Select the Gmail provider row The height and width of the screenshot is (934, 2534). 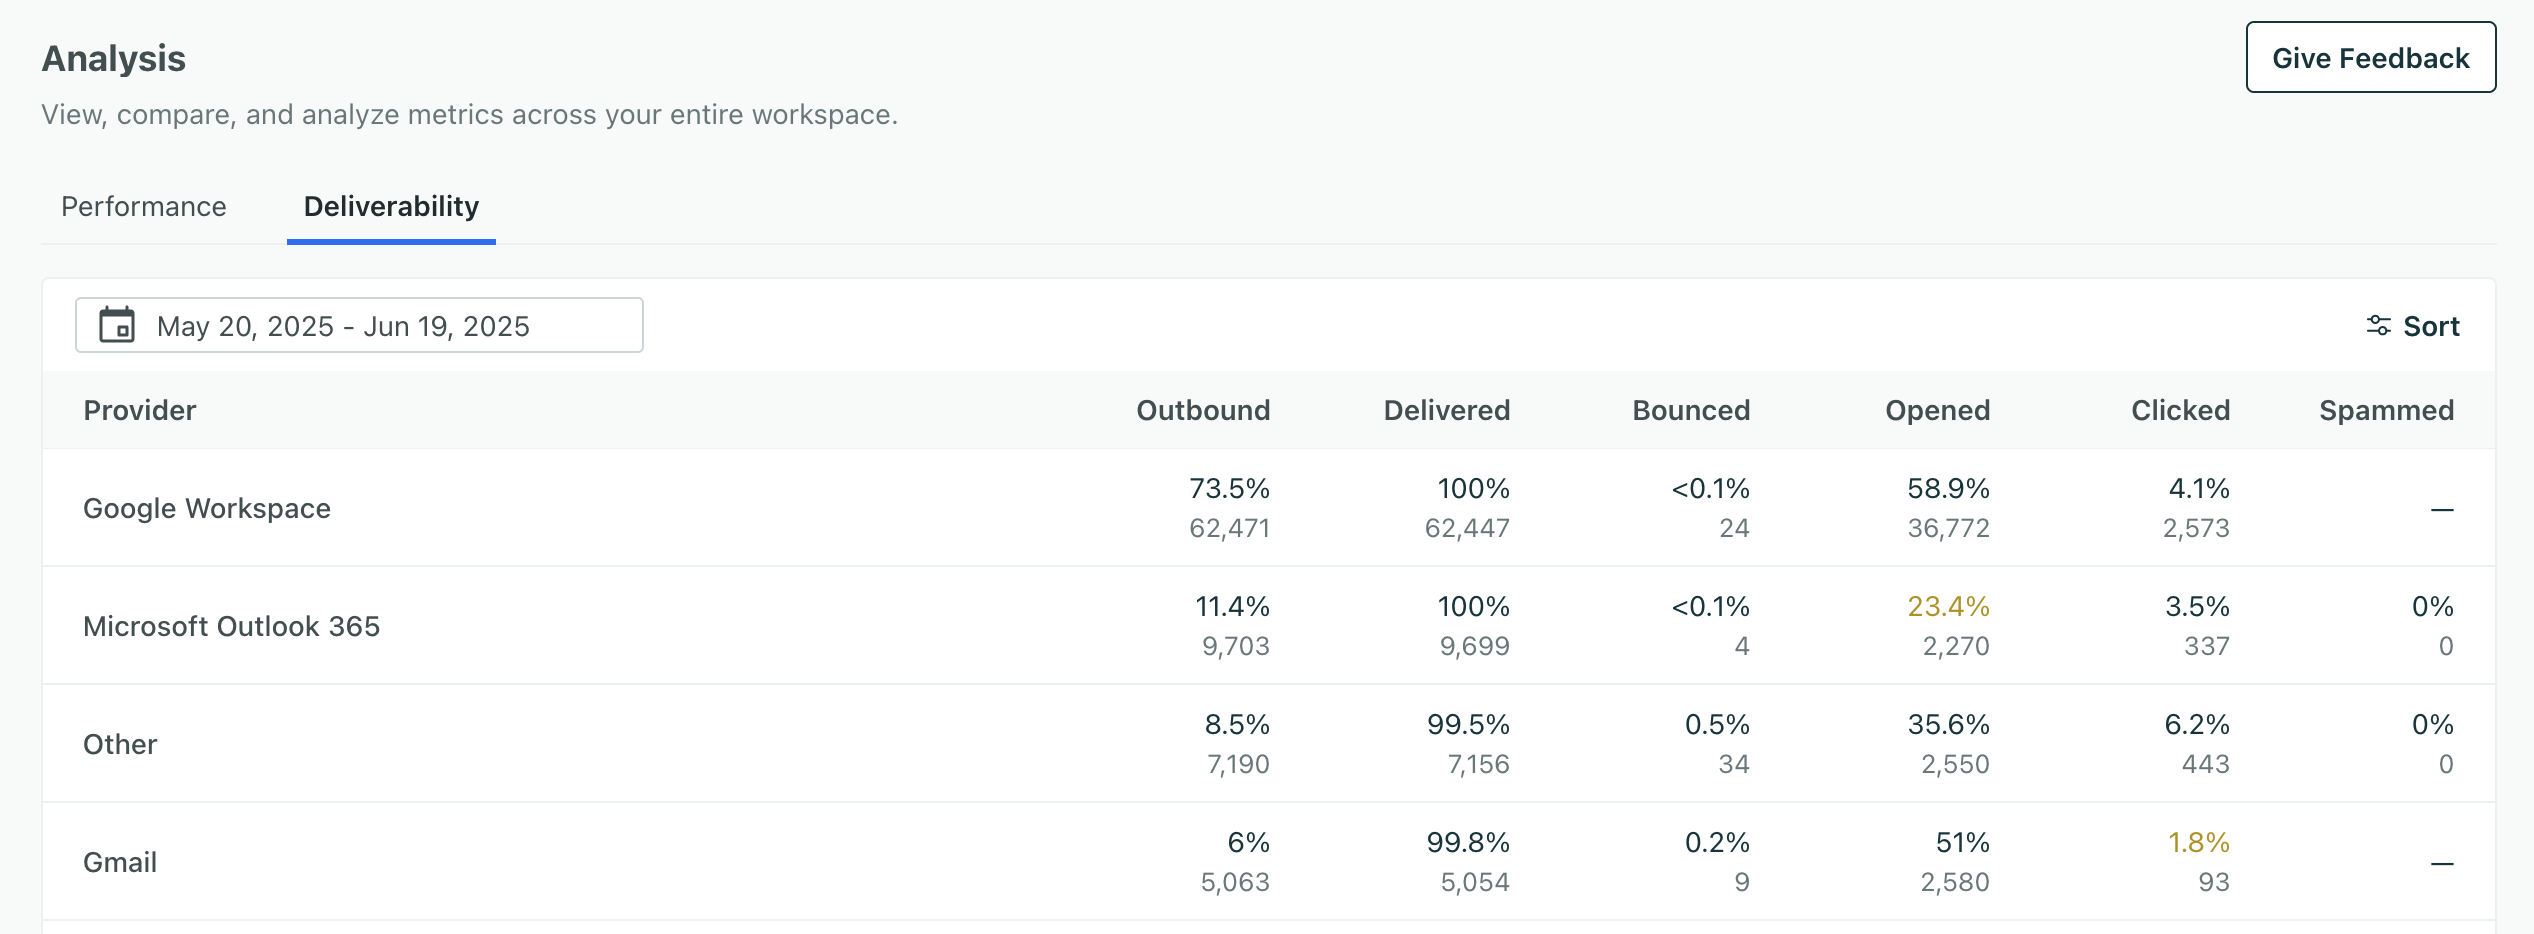[1268, 862]
